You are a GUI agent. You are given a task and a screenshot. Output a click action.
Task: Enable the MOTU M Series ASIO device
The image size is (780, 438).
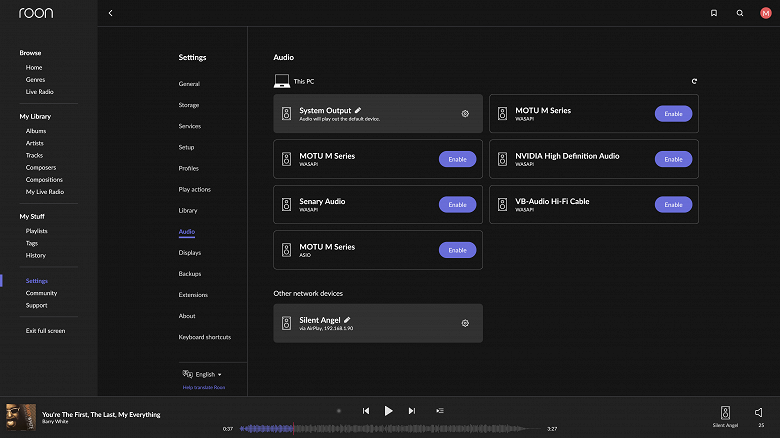tap(457, 250)
